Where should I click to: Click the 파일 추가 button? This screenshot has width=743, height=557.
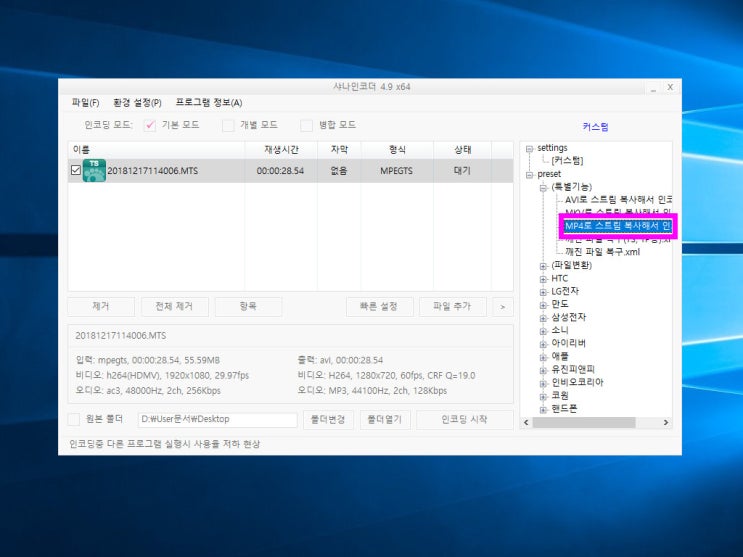pyautogui.click(x=453, y=306)
